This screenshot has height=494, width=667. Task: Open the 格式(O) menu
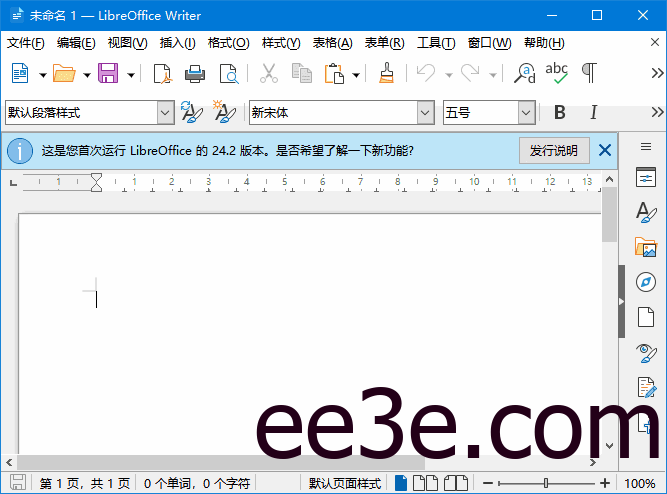pos(228,43)
